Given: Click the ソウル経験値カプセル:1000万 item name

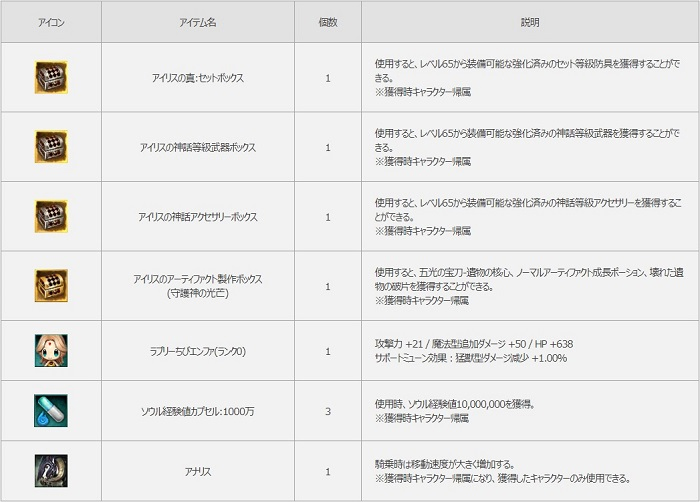Looking at the screenshot, I should coord(197,410).
